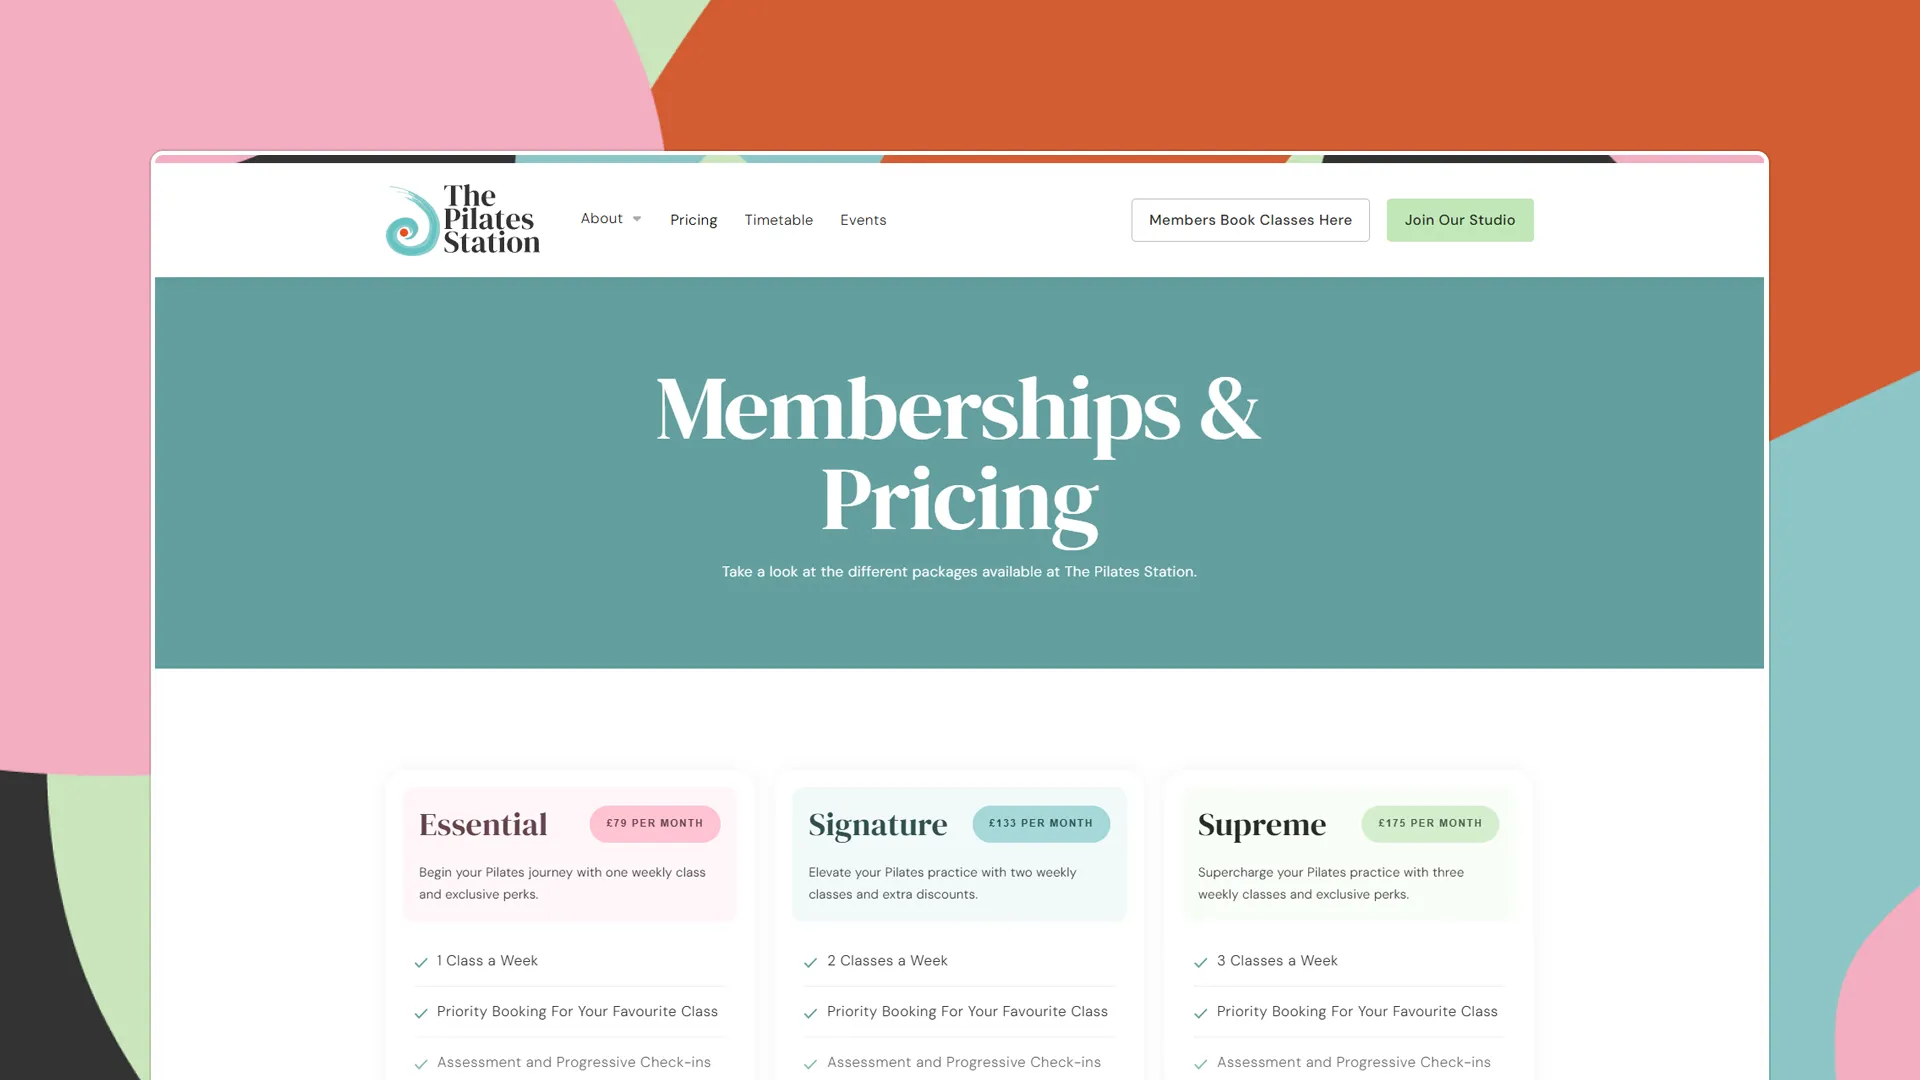
Task: Click the Pricing navigation menu item
Action: [692, 219]
